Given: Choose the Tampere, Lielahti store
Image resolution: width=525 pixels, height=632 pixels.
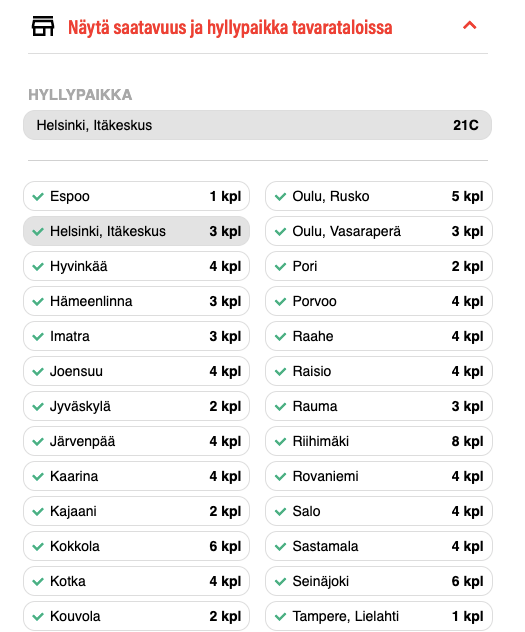Looking at the screenshot, I should pyautogui.click(x=379, y=616).
